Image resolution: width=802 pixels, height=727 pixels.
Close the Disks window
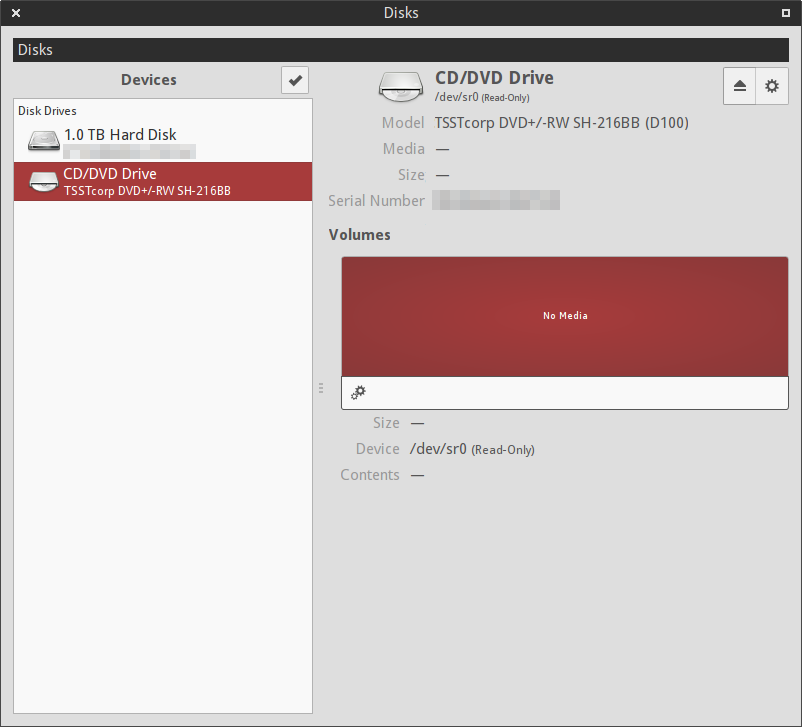point(16,13)
